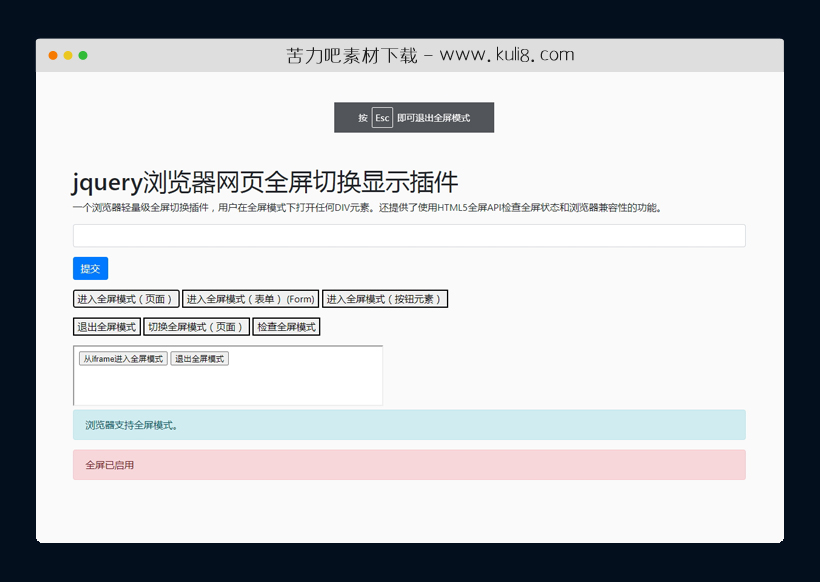Click 进入全屏模式（页面）button
This screenshot has width=820, height=582.
click(x=124, y=298)
